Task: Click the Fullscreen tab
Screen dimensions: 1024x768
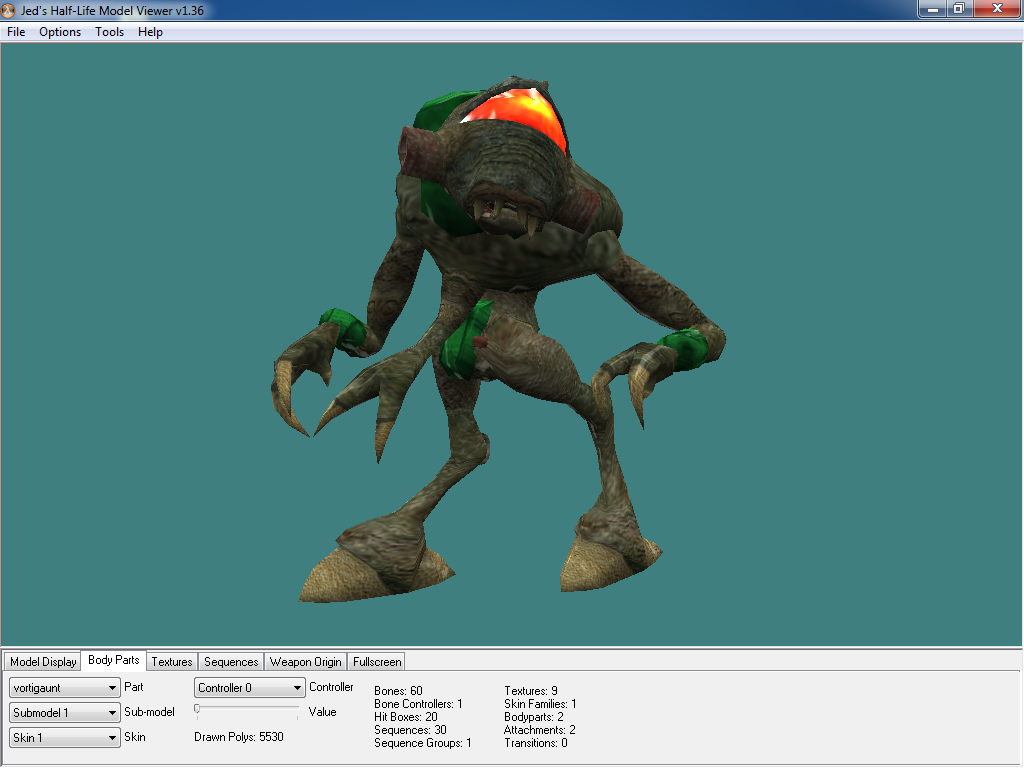Action: 377,662
